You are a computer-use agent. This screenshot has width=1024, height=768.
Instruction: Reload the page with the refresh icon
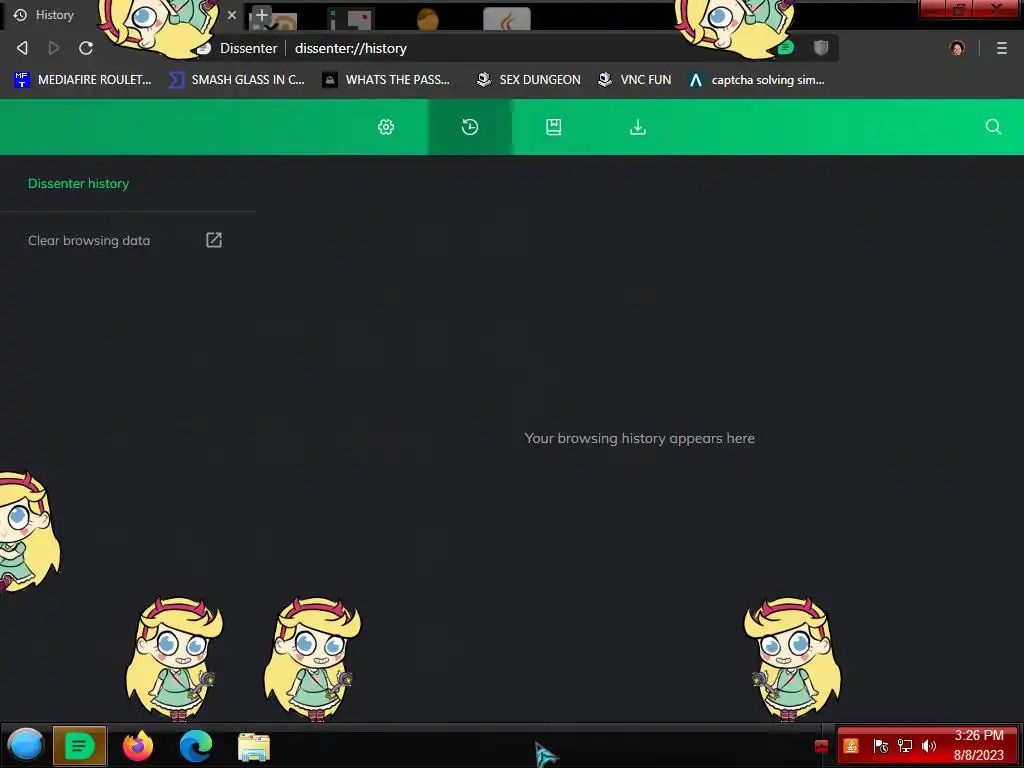tap(86, 48)
